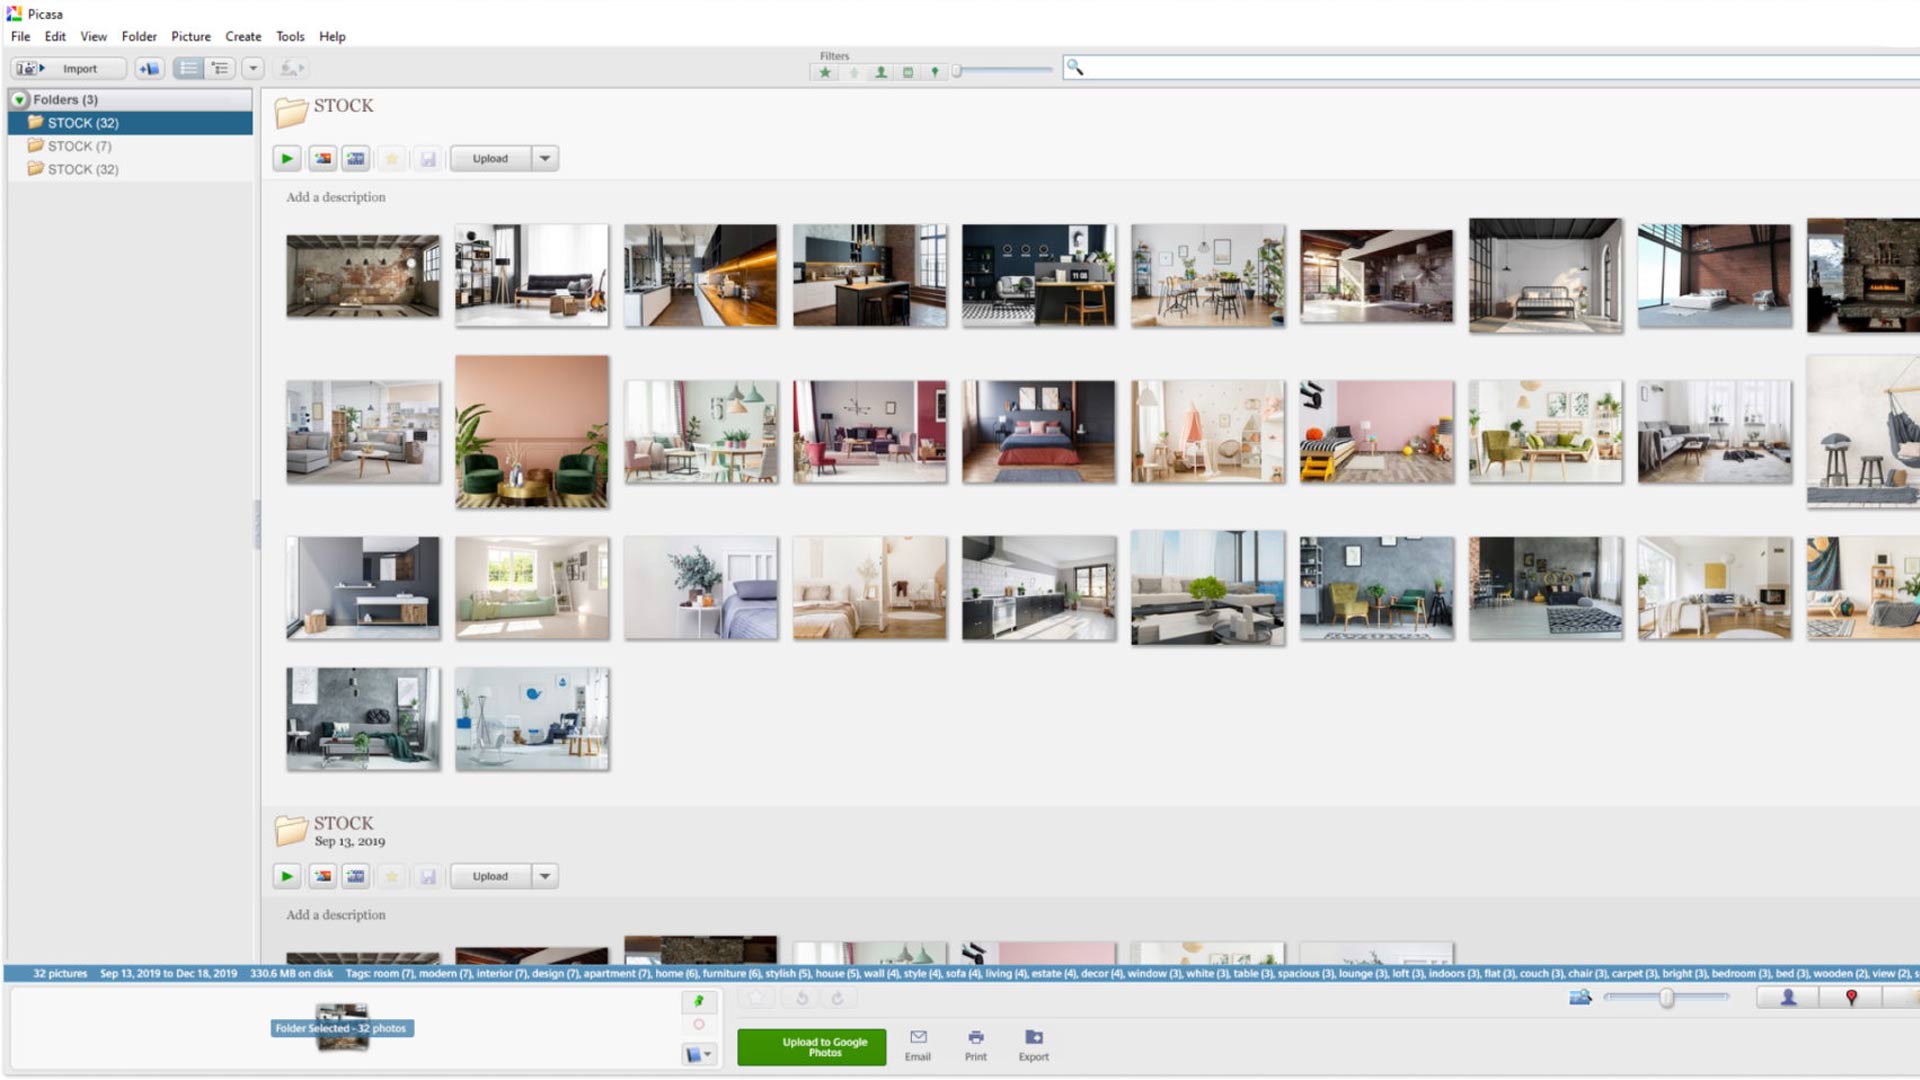Screen dimensions: 1920x1080
Task: Click the star selected photos button in tray
Action: (758, 997)
